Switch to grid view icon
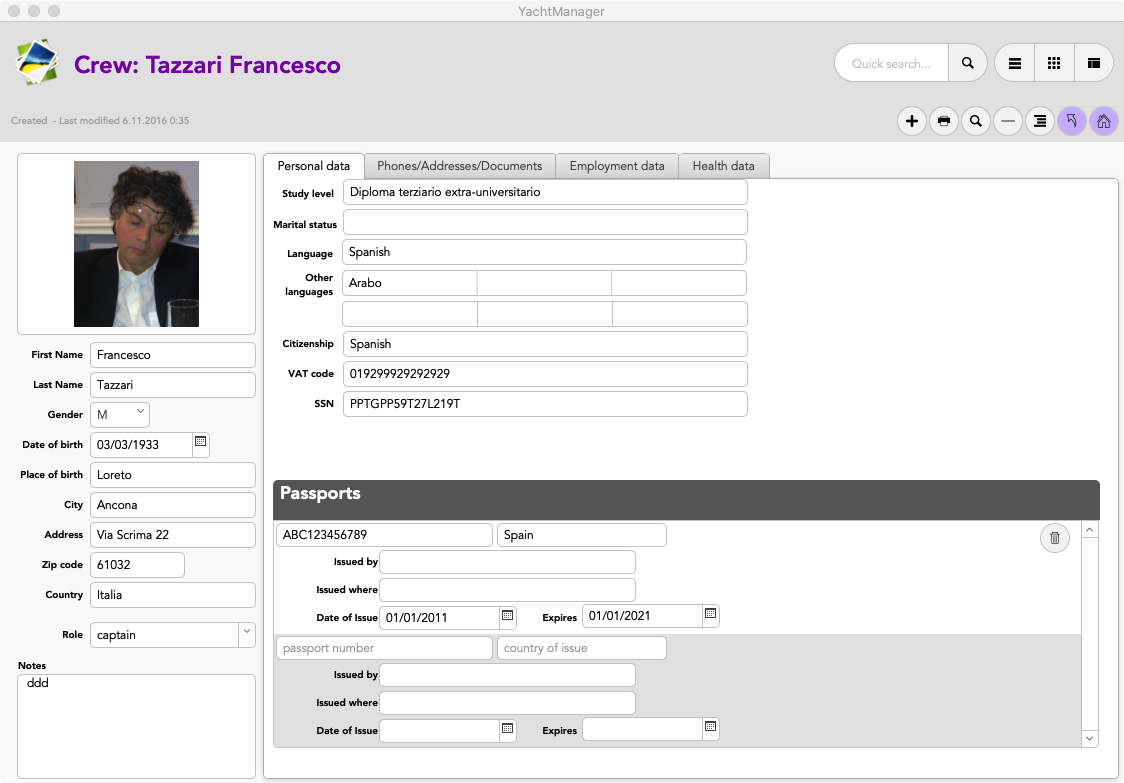Image resolution: width=1124 pixels, height=783 pixels. coord(1054,63)
